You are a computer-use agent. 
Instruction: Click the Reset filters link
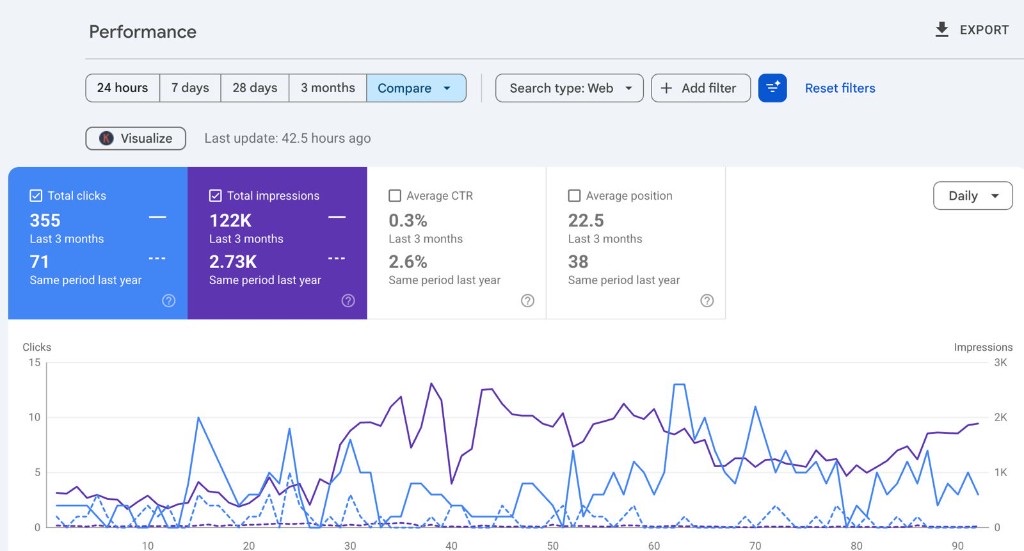point(840,88)
